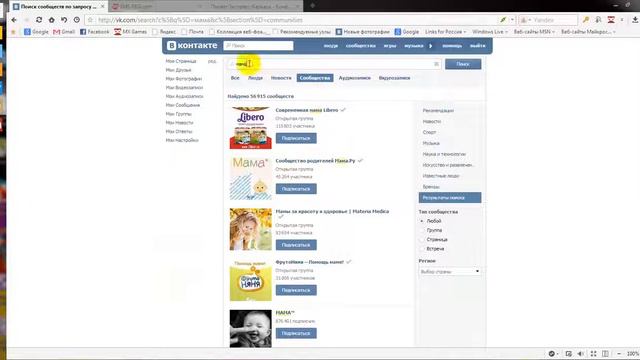Switch to the Сообщества search tab
The height and width of the screenshot is (360, 640).
pos(315,78)
